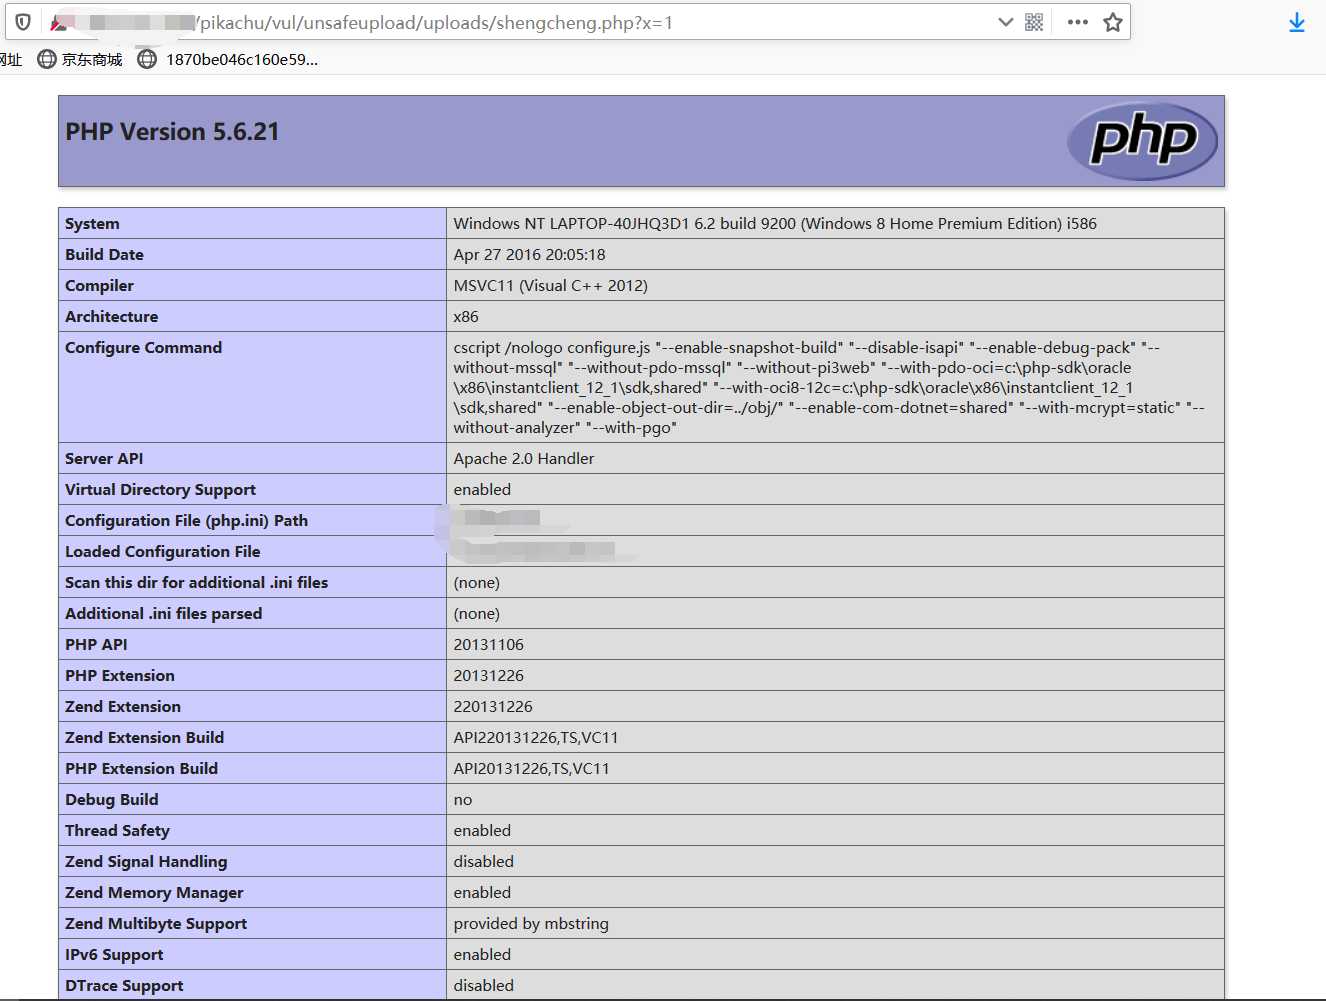
Task: Open the address bar history dropdown
Action: [x=1006, y=22]
